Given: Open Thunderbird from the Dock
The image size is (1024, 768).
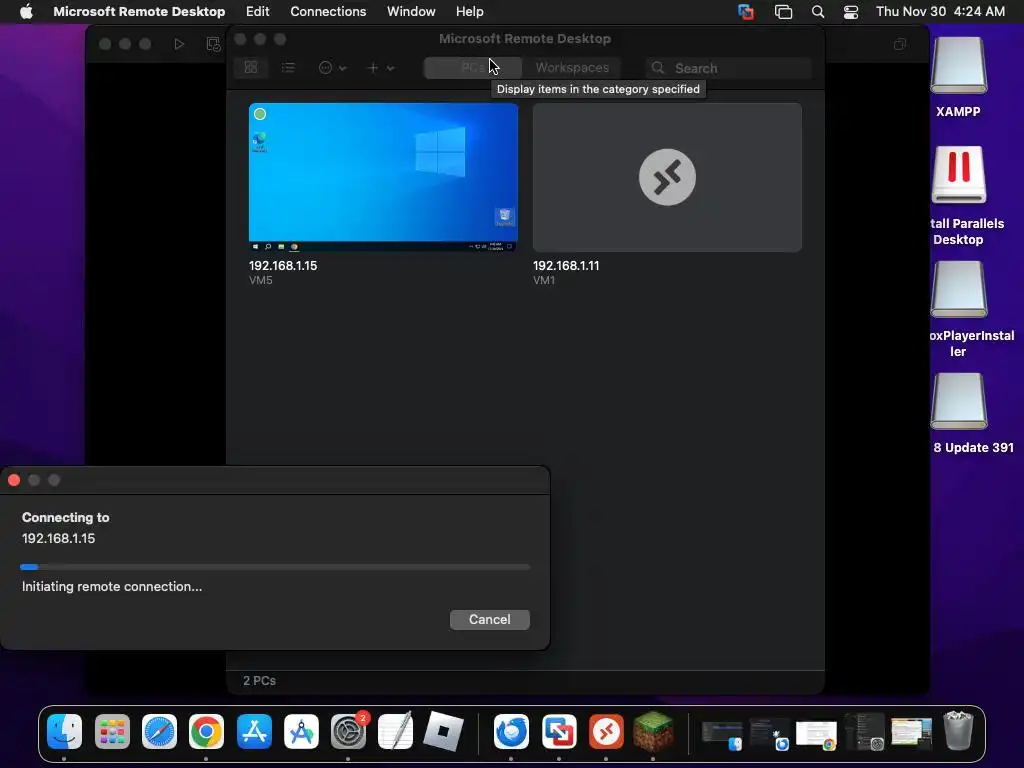Looking at the screenshot, I should (511, 731).
